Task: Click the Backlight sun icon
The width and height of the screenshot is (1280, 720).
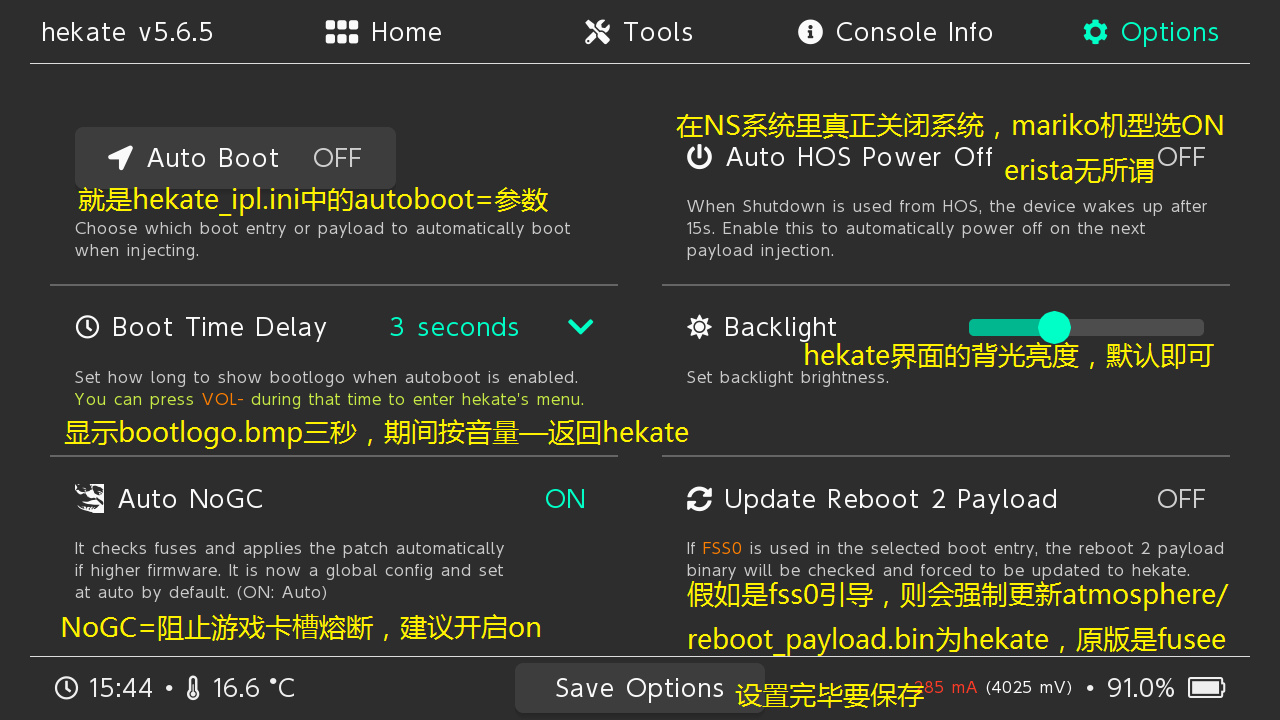Action: pyautogui.click(x=699, y=327)
